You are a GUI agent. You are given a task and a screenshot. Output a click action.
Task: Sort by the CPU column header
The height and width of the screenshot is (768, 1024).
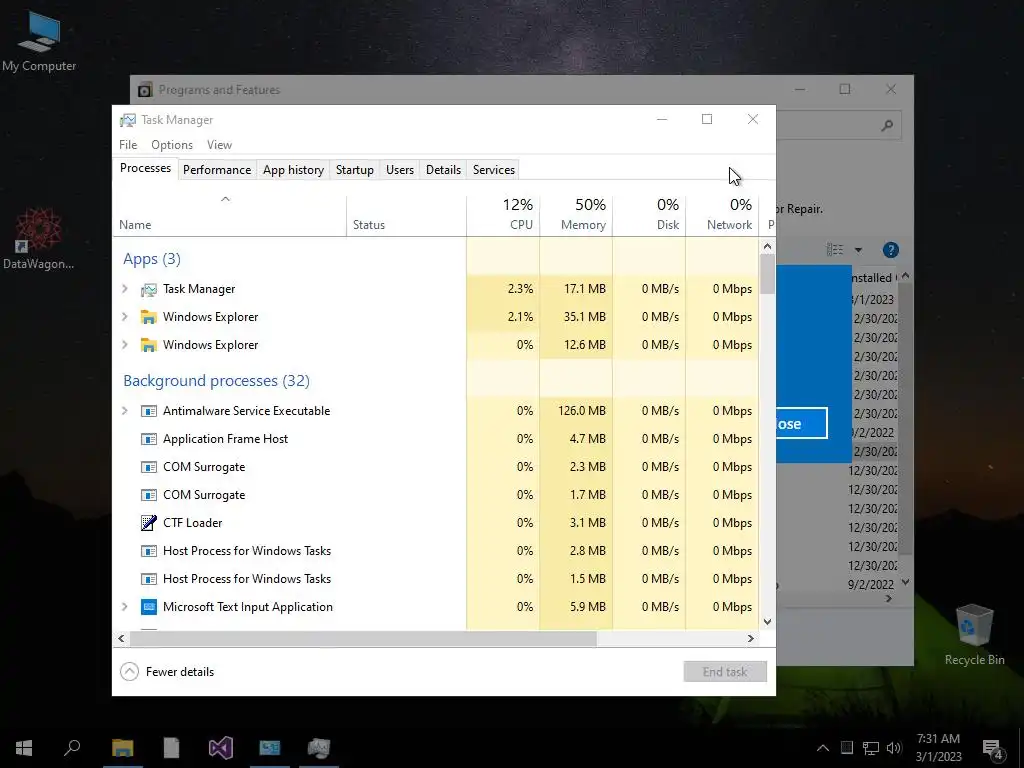coord(504,215)
